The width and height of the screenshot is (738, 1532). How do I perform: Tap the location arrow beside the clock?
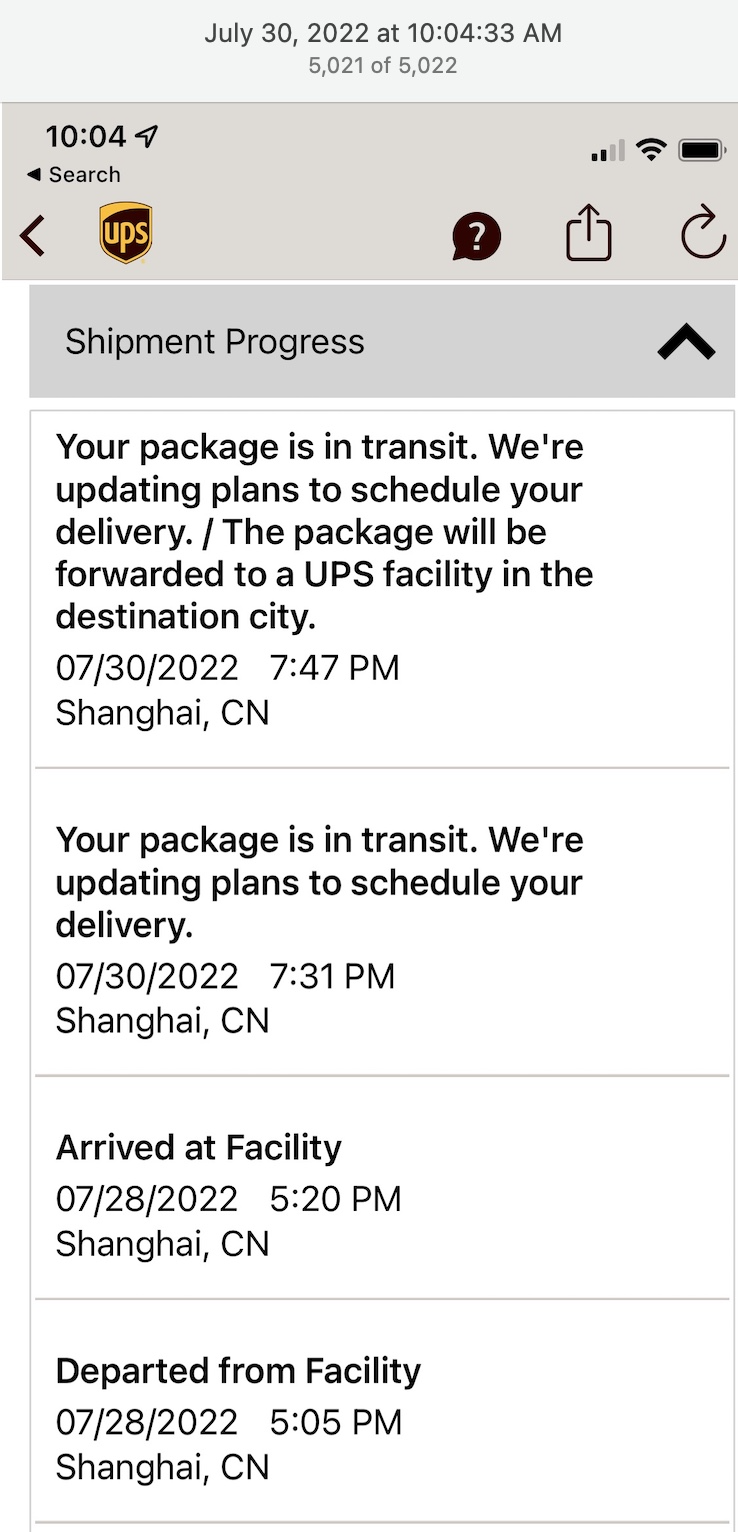pos(146,135)
